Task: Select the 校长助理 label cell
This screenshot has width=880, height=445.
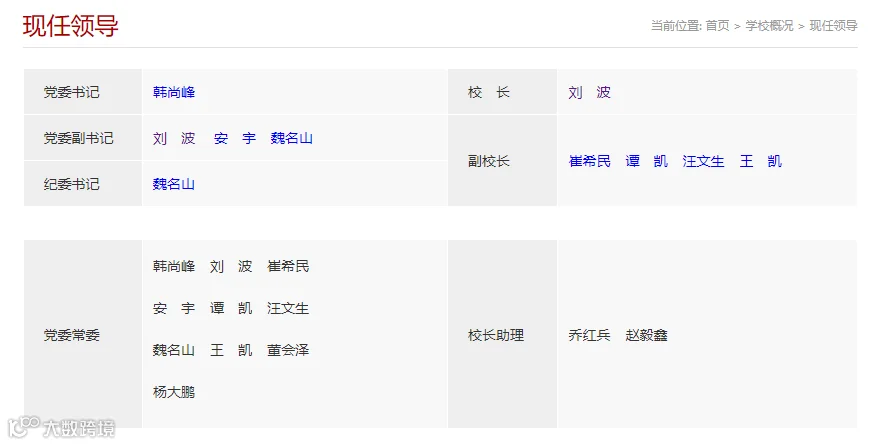Action: pyautogui.click(x=502, y=334)
